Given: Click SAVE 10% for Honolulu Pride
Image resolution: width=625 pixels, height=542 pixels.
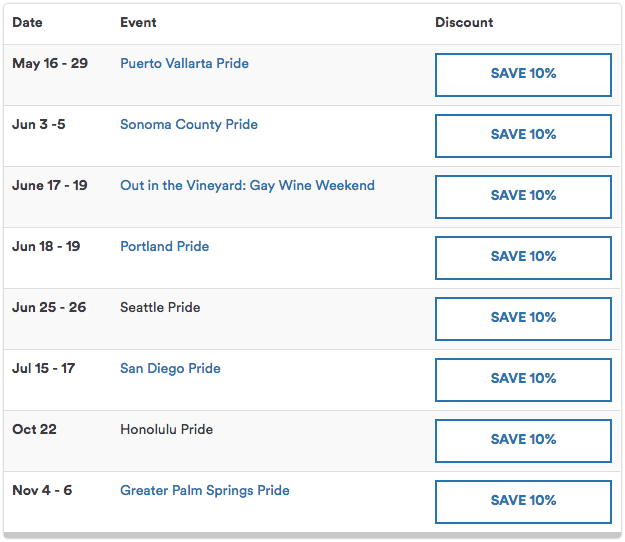Looking at the screenshot, I should coord(523,441).
